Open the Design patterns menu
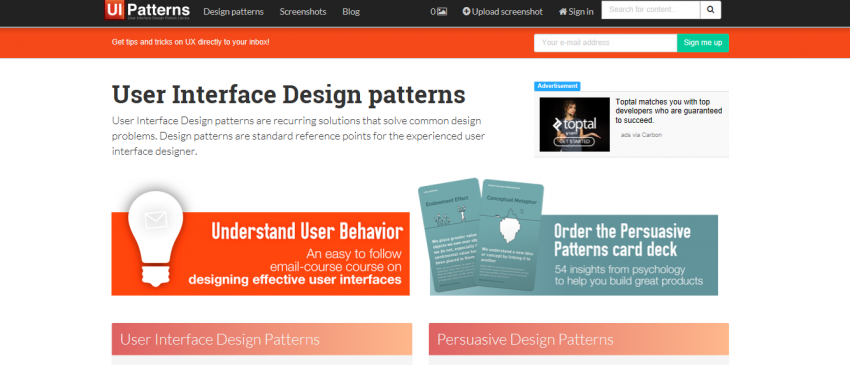 234,11
